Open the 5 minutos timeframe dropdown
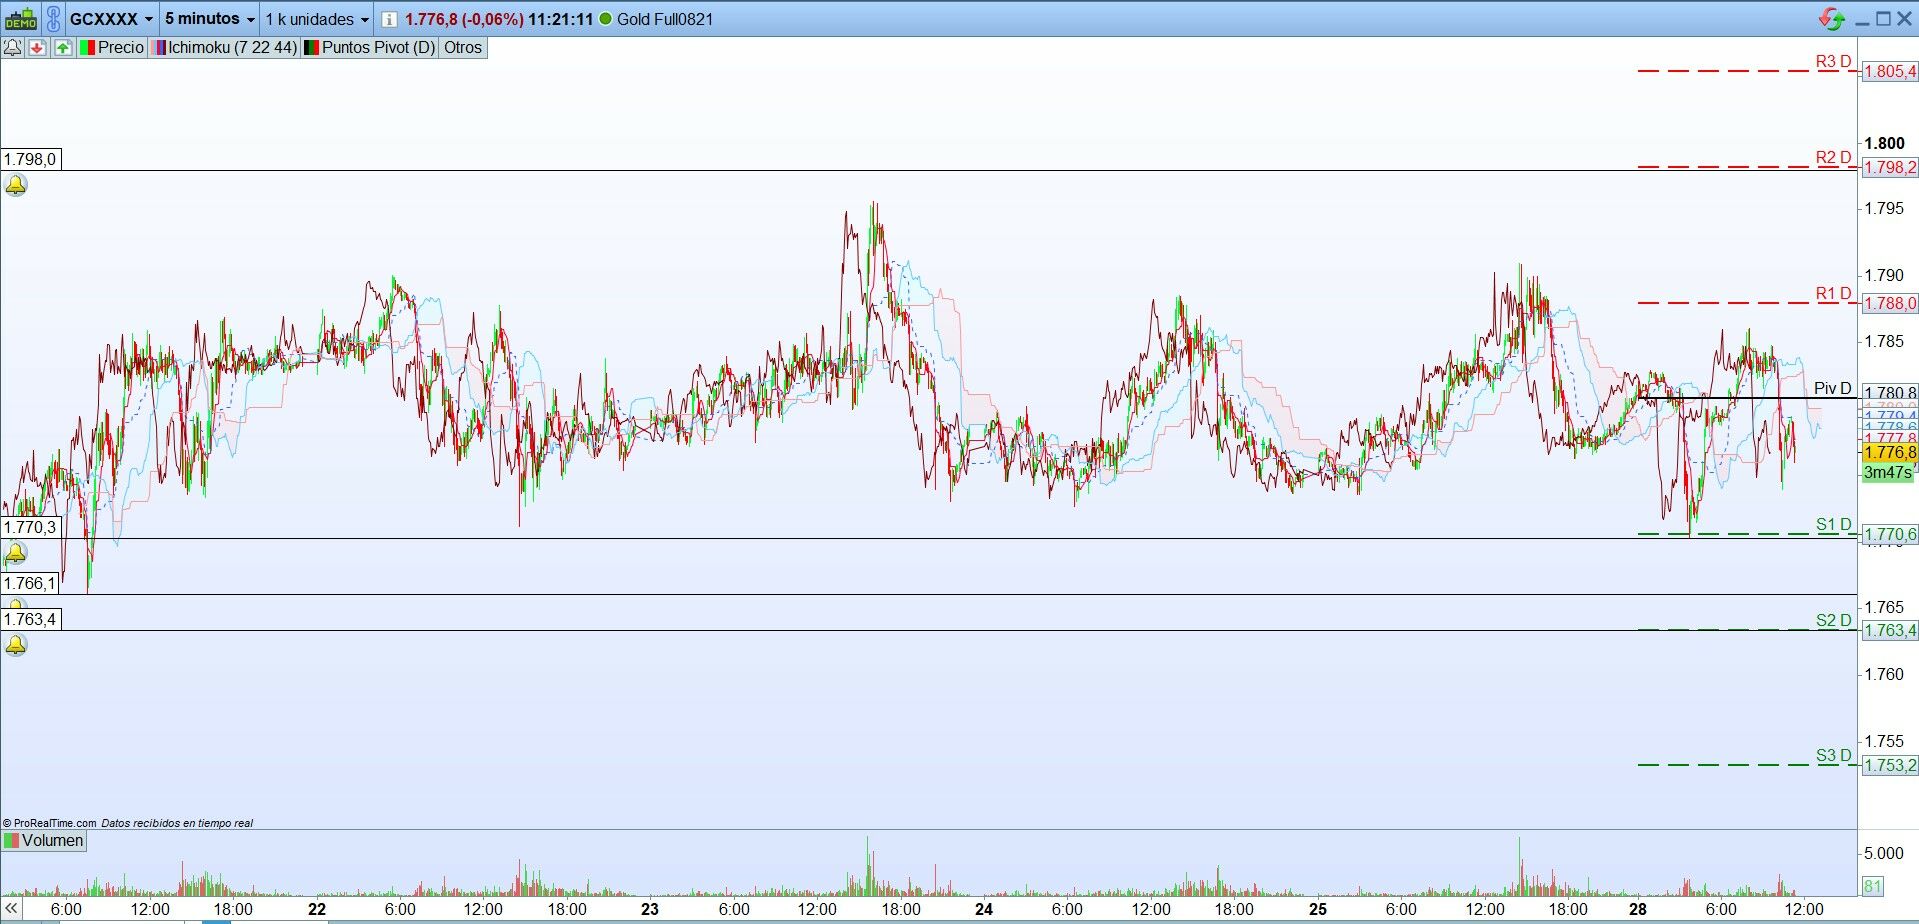 point(209,19)
